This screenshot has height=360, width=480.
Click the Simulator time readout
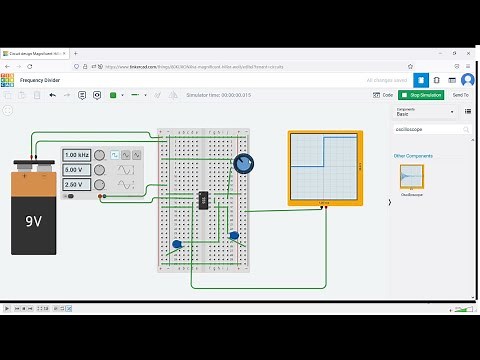(x=219, y=95)
